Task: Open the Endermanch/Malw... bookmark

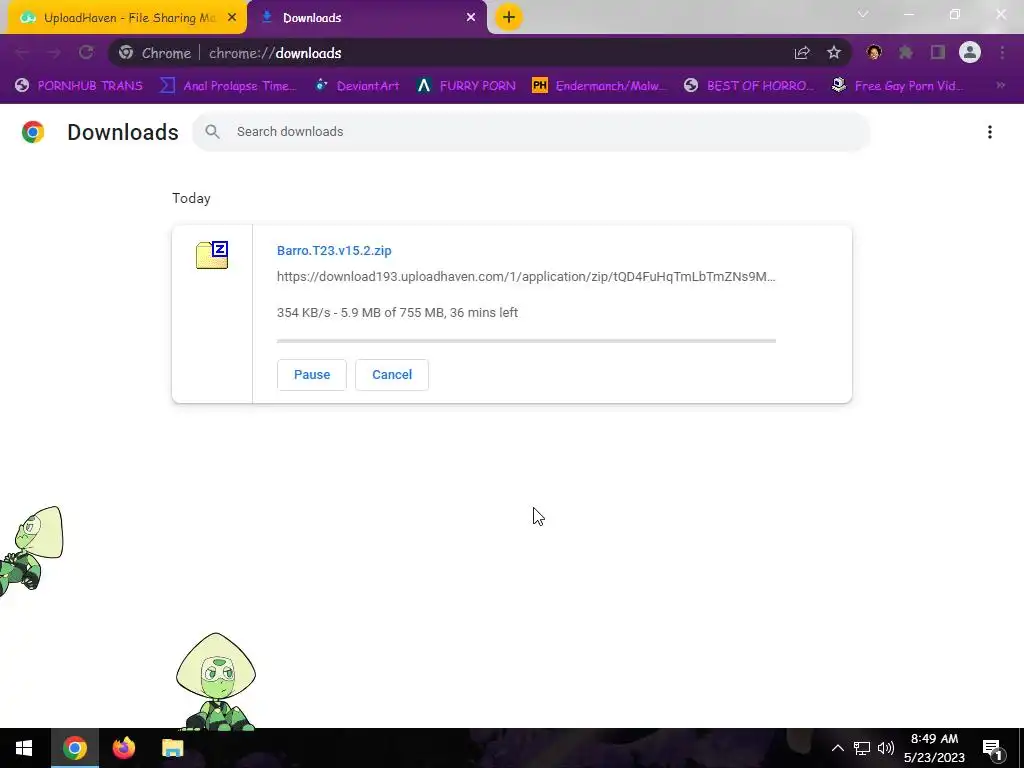Action: [x=600, y=86]
